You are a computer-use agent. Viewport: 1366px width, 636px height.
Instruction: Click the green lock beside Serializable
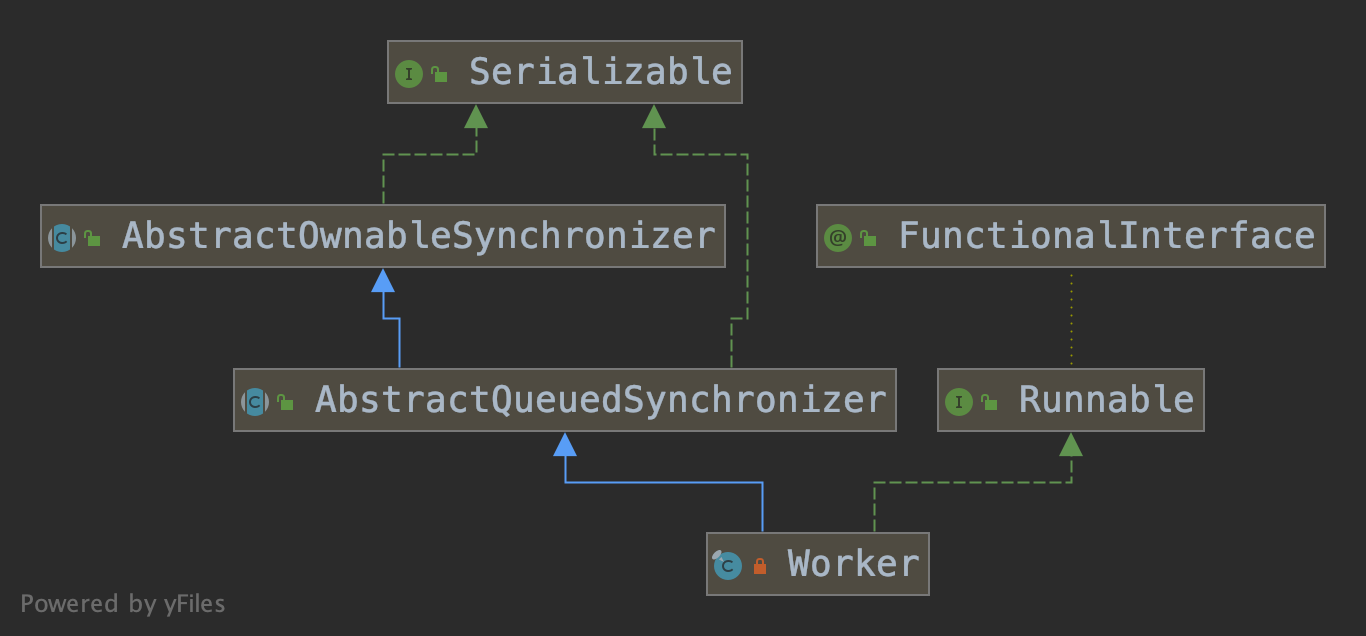439,74
